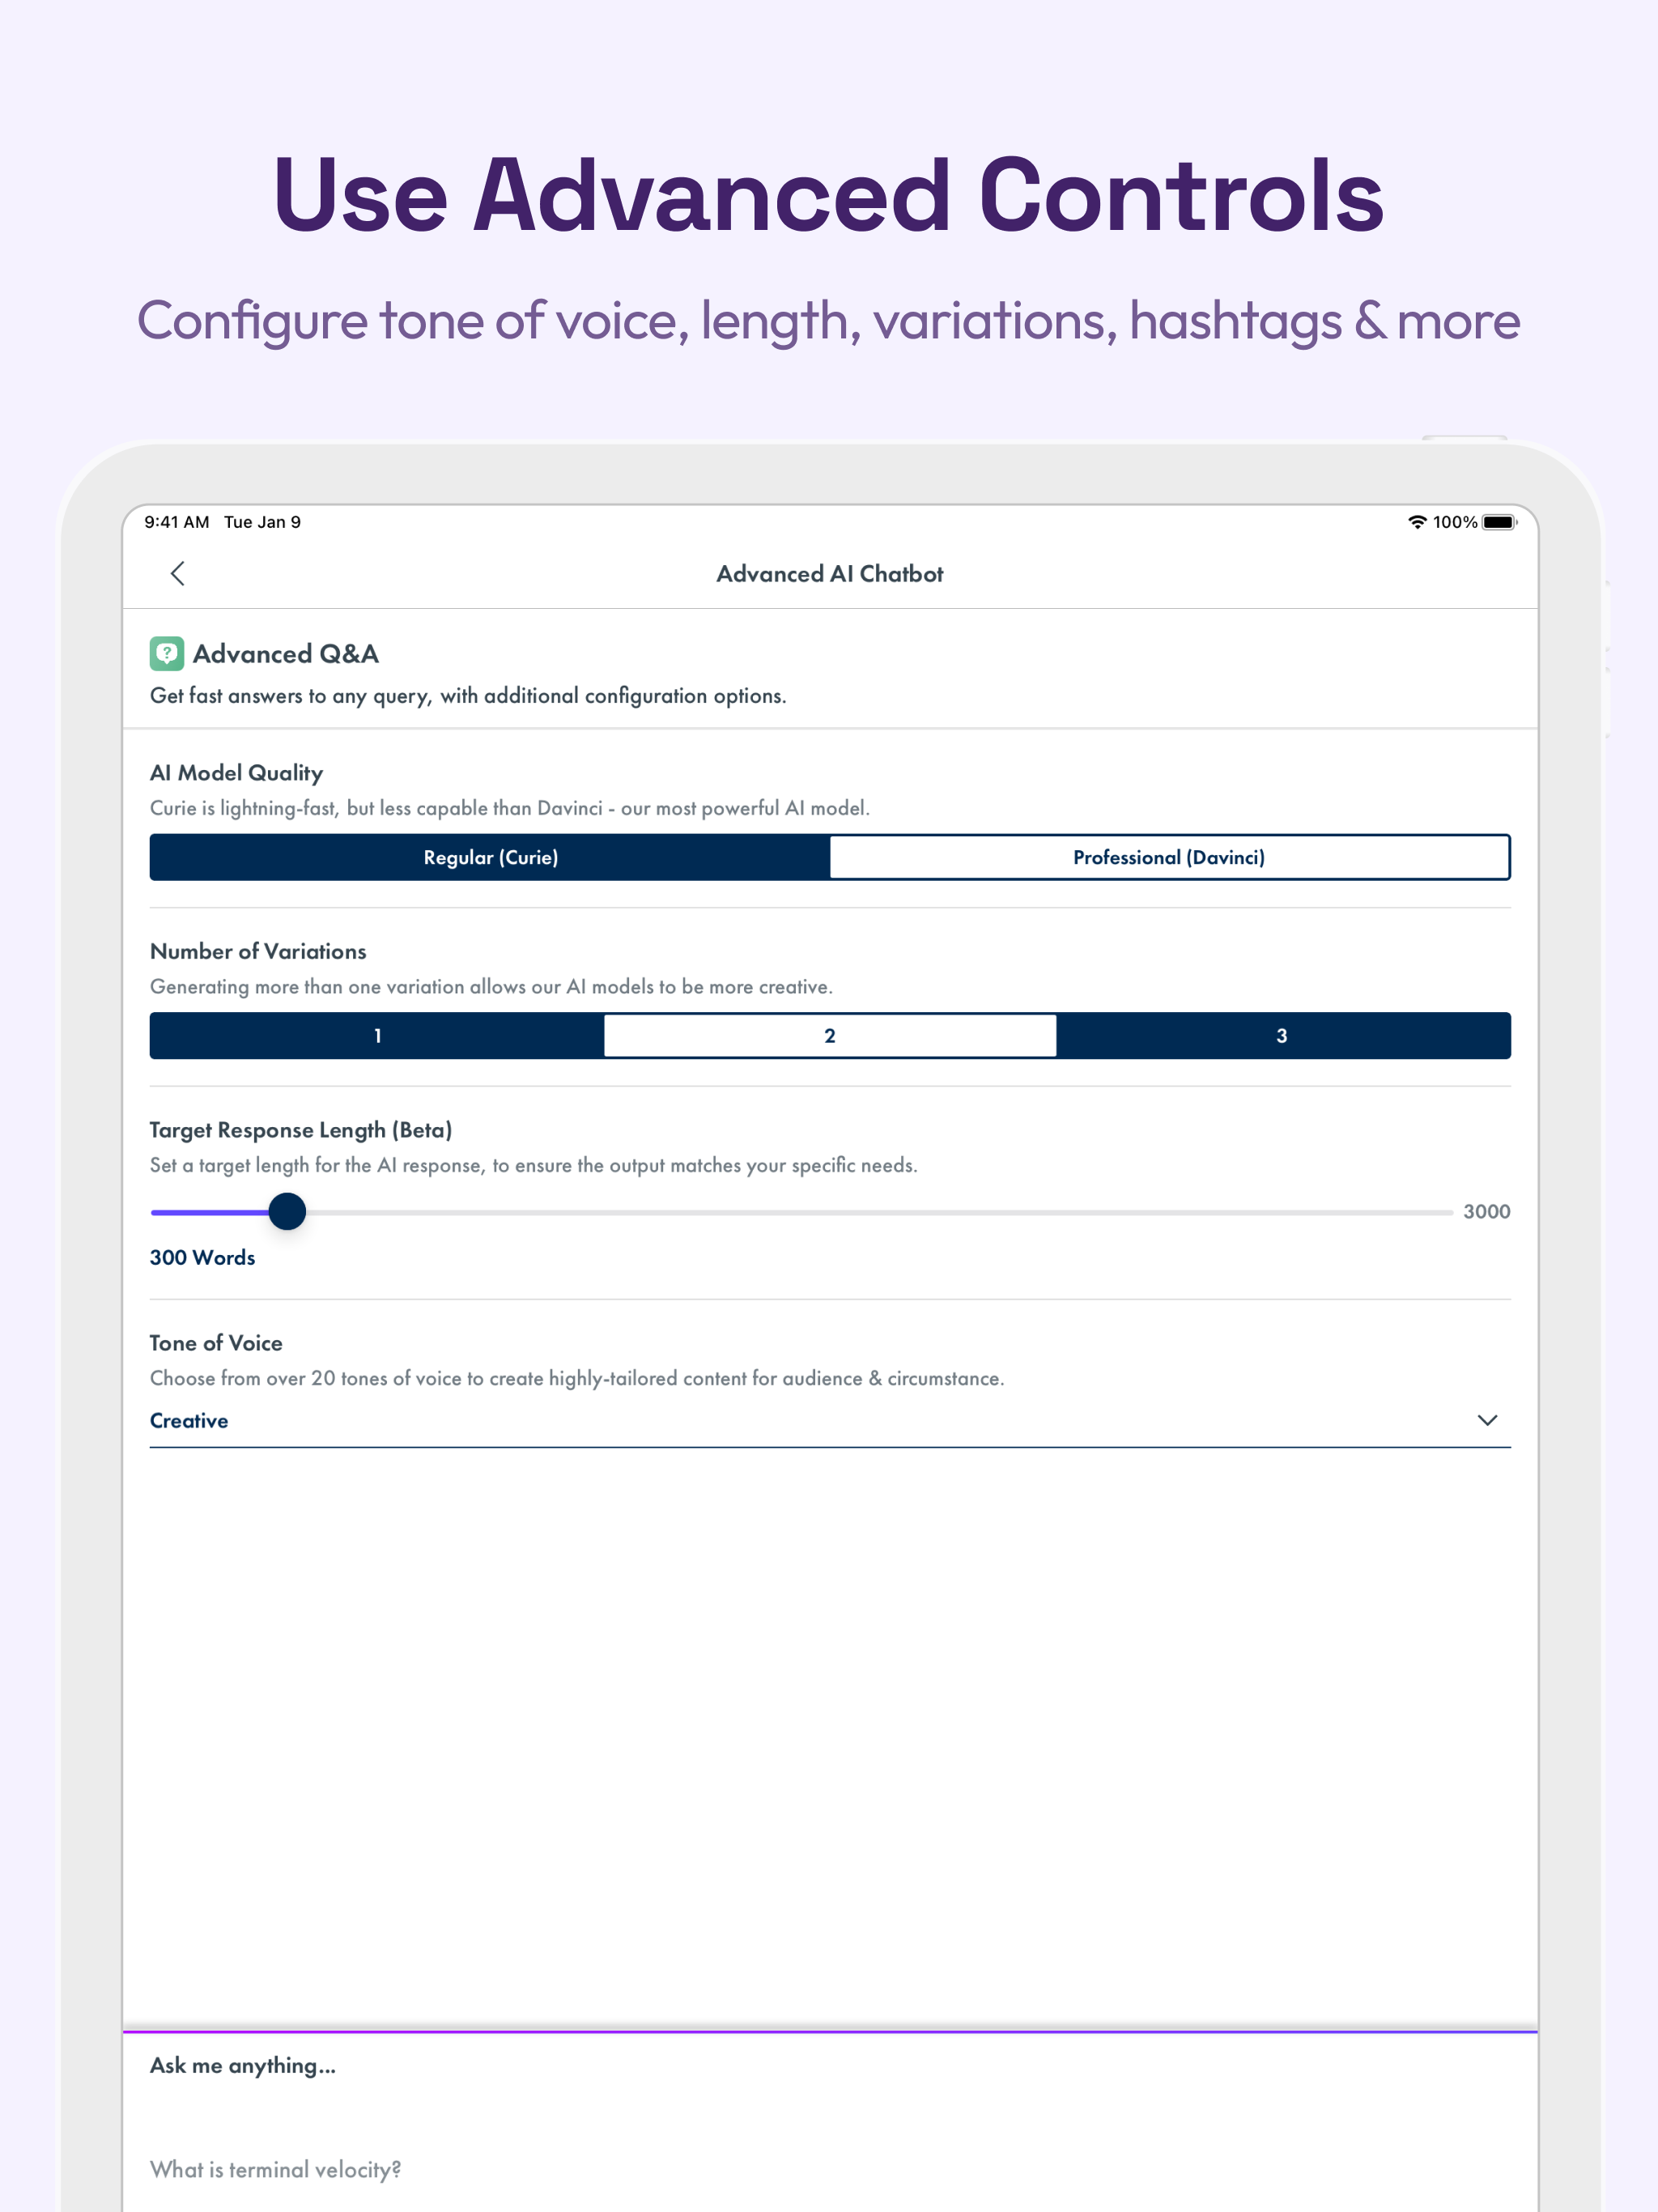The image size is (1658, 2212).
Task: Tap the back arrow to leave Advanced AI Chatbot
Action: (178, 574)
